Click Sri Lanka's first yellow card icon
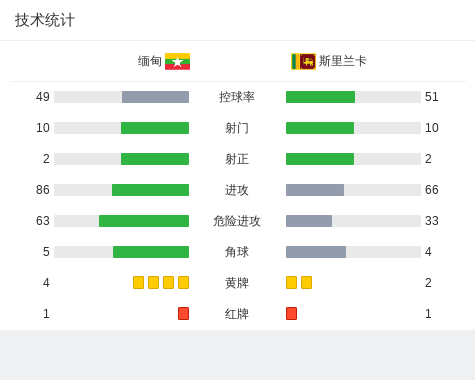 click(x=291, y=283)
